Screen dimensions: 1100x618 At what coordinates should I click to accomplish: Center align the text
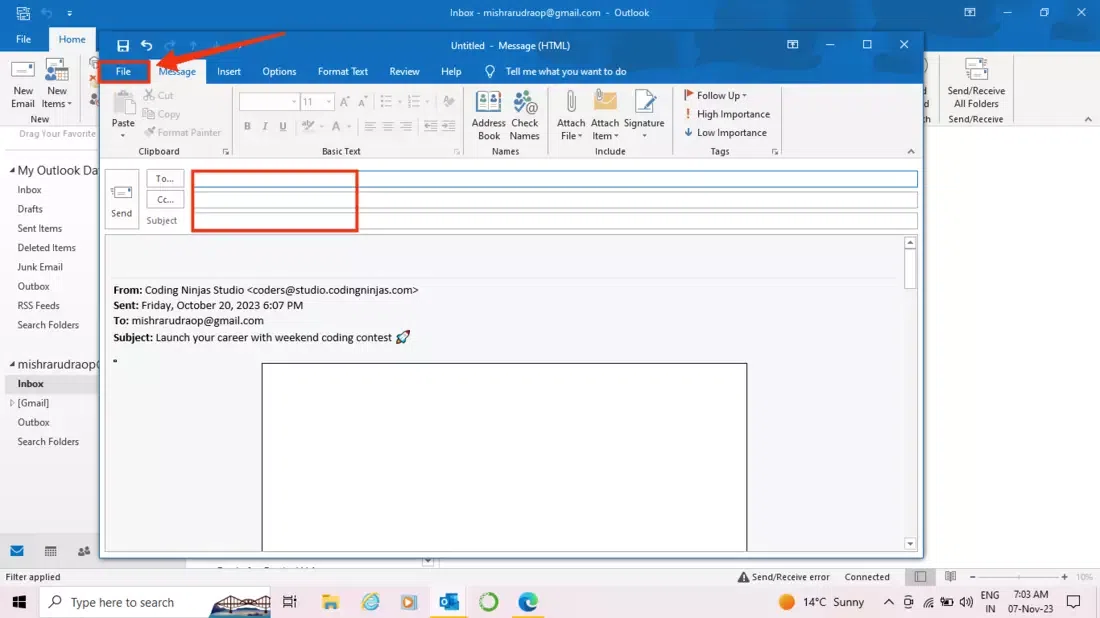[388, 126]
